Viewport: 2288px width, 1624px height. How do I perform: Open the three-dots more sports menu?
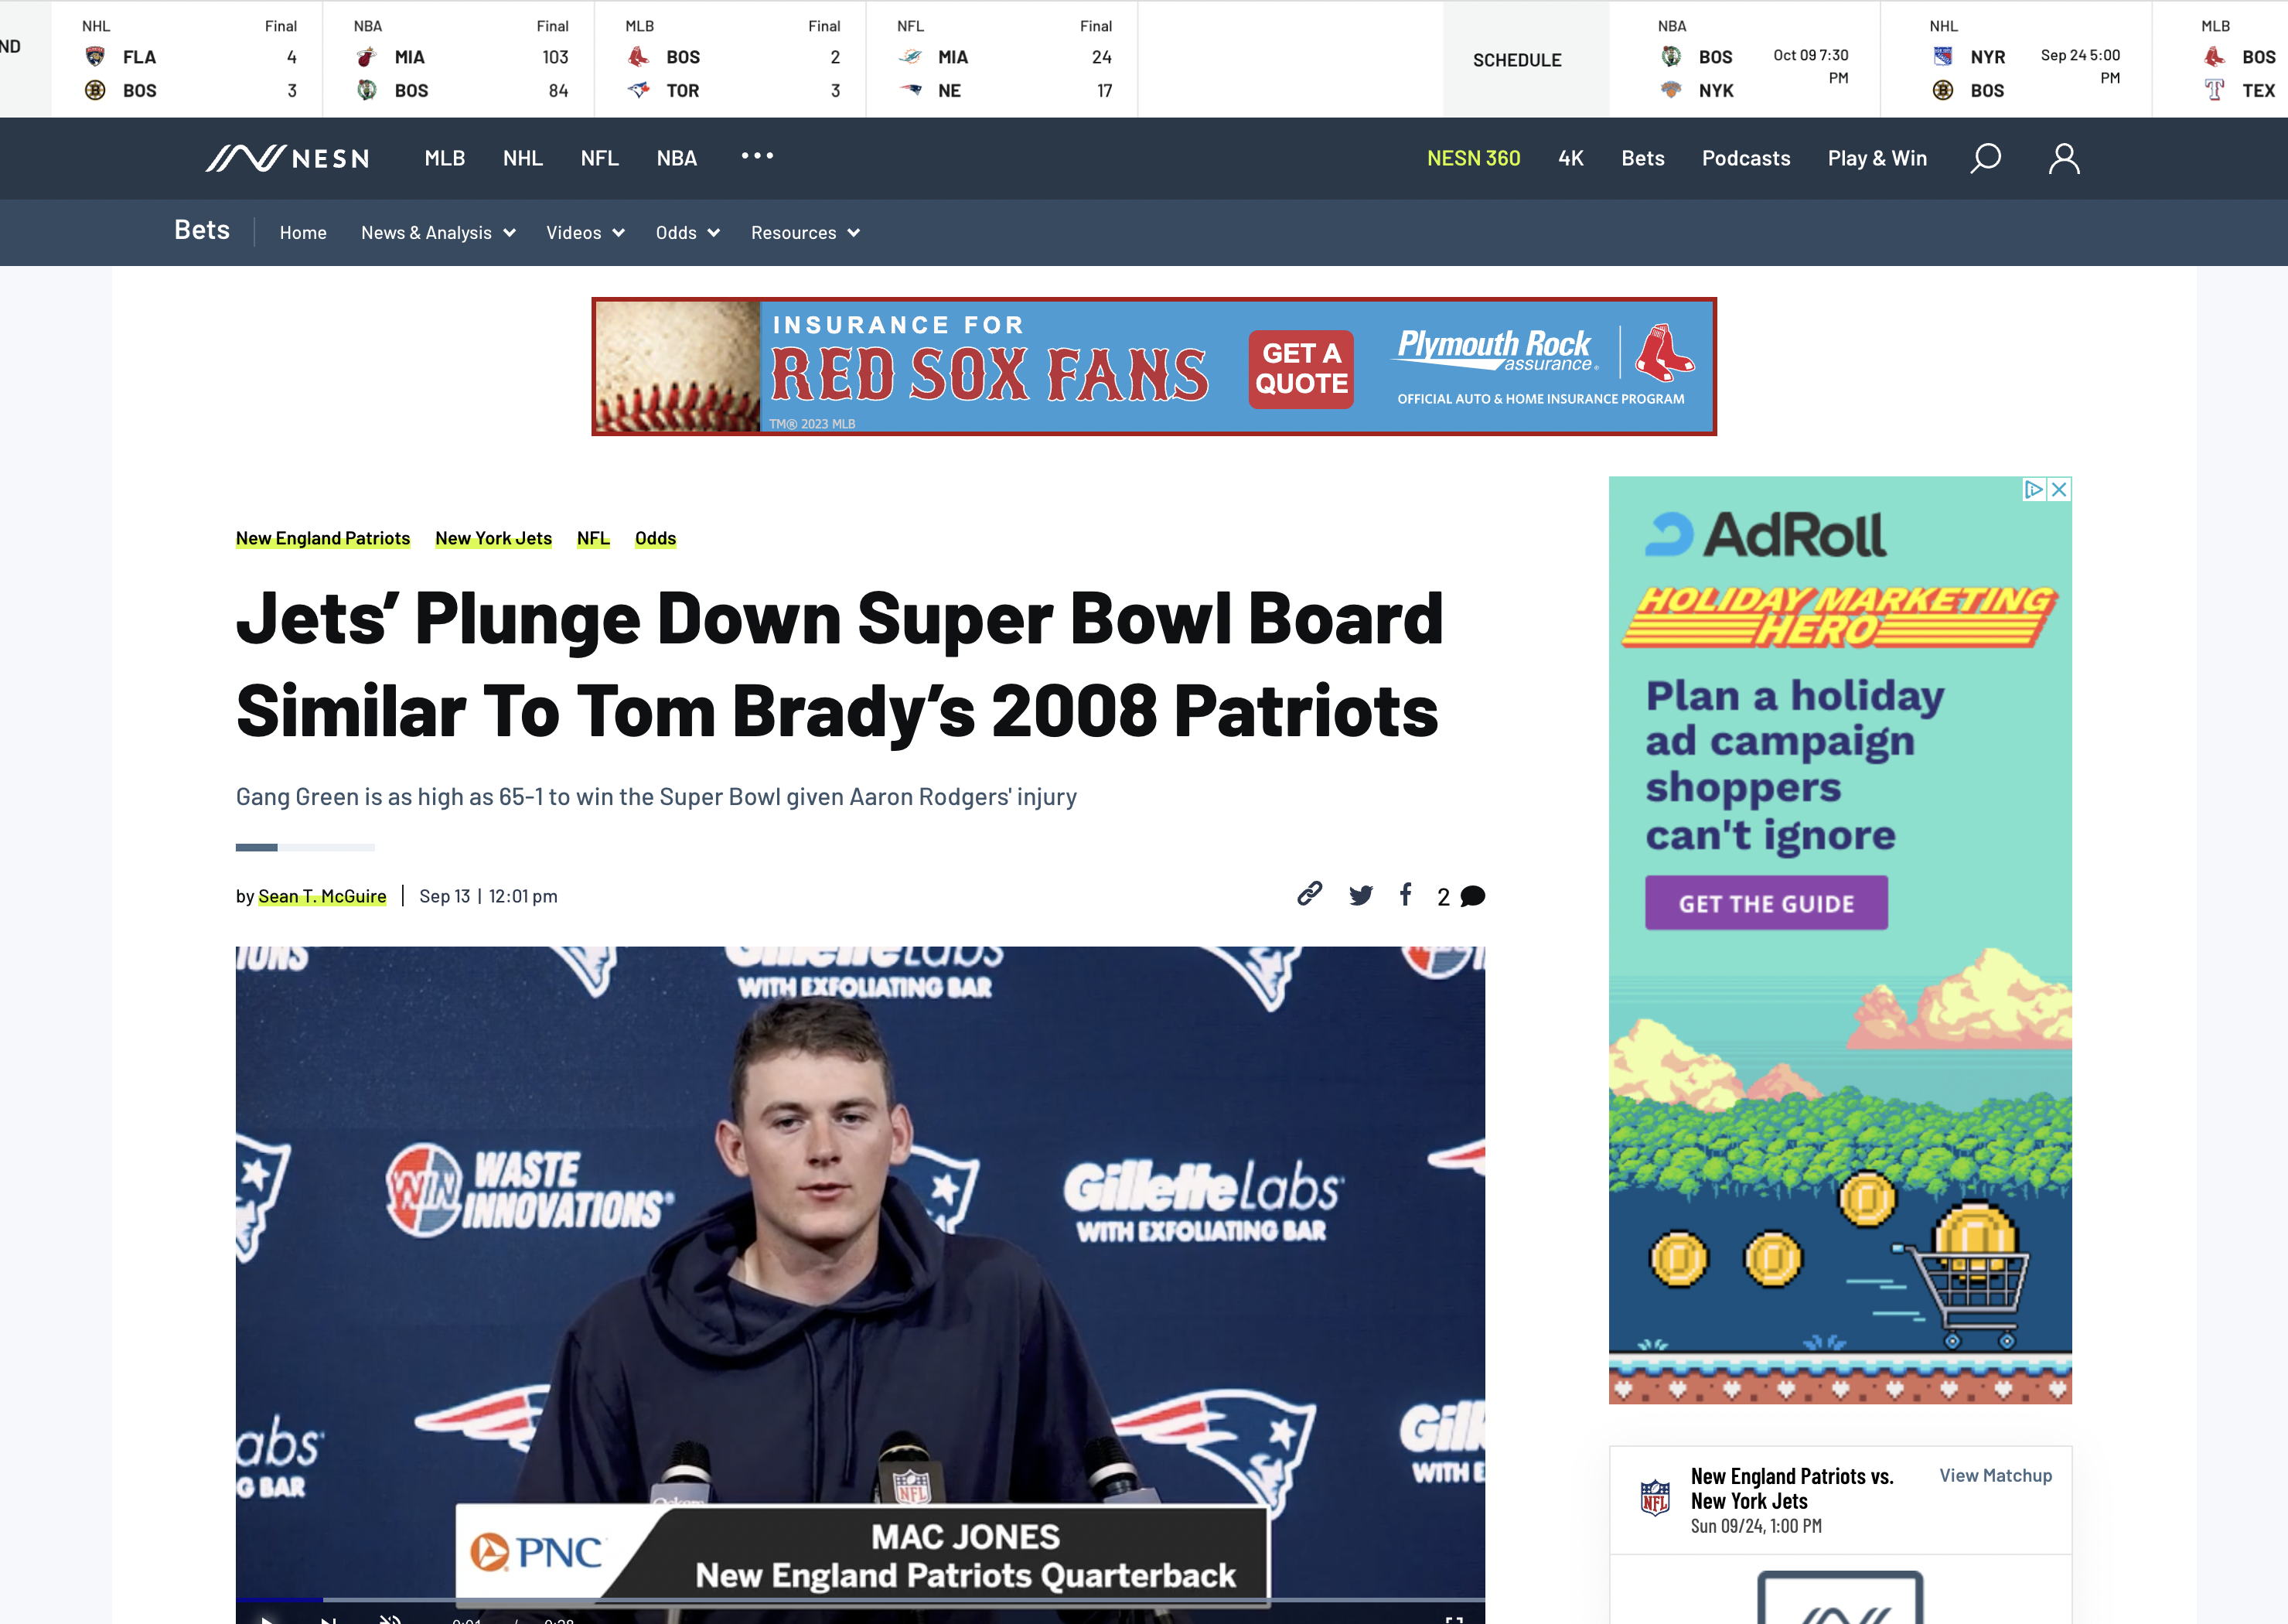tap(757, 156)
